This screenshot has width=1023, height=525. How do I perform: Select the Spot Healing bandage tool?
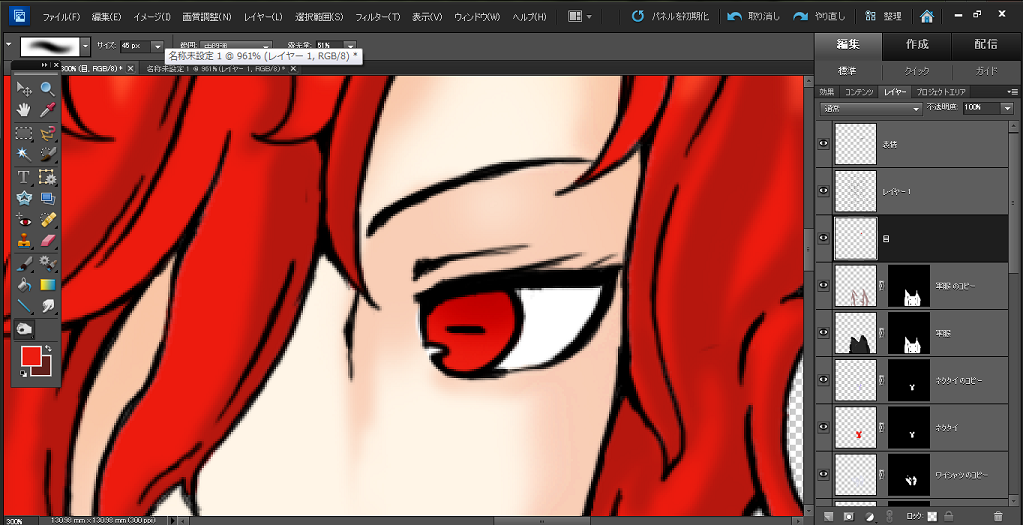tap(47, 220)
